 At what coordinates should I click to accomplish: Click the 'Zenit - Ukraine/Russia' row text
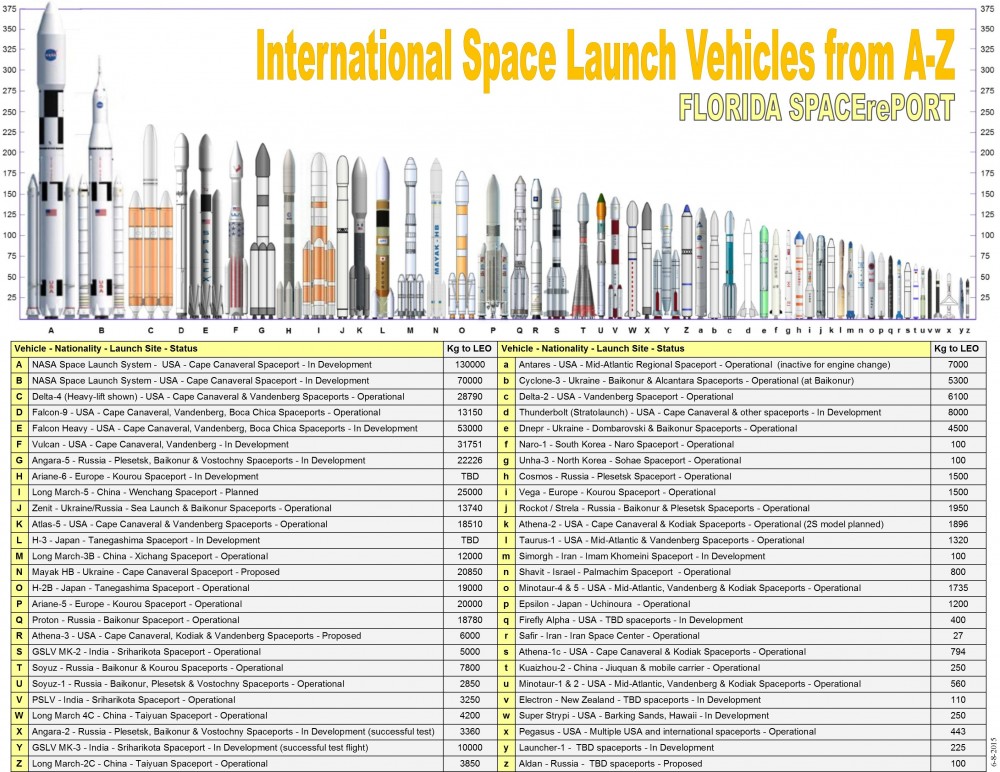tap(182, 508)
